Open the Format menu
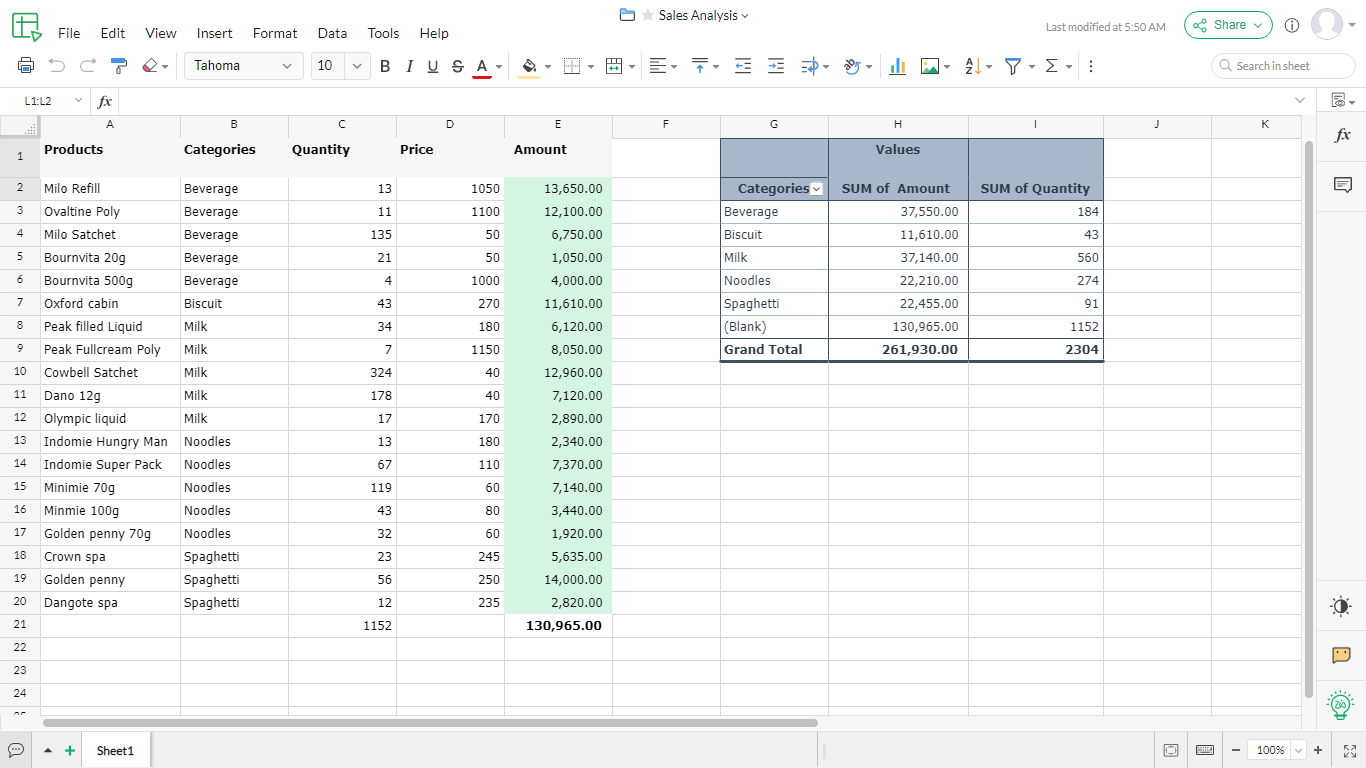This screenshot has height=768, width=1366. [275, 33]
